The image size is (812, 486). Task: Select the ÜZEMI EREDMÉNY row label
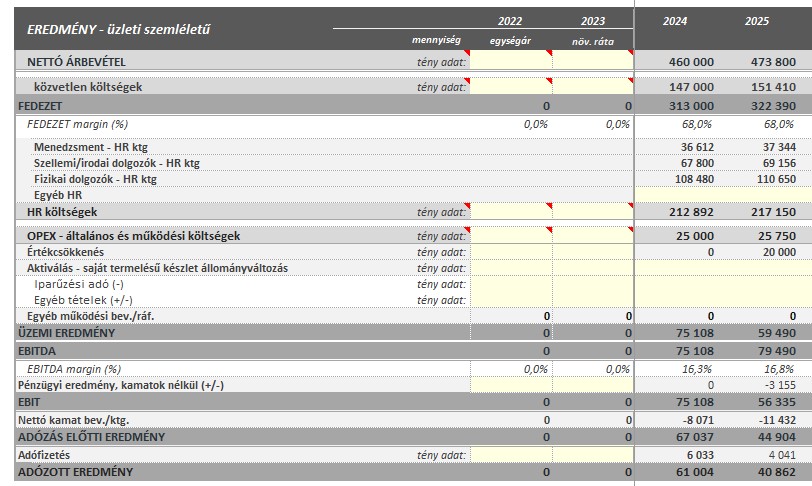pyautogui.click(x=66, y=333)
